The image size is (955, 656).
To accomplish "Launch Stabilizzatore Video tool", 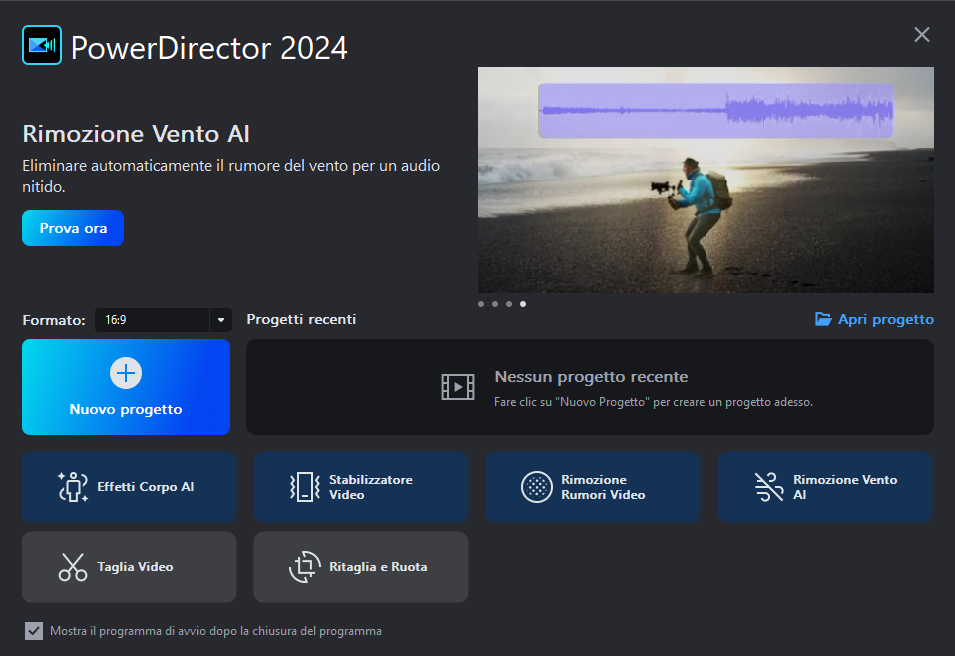I will [x=361, y=487].
